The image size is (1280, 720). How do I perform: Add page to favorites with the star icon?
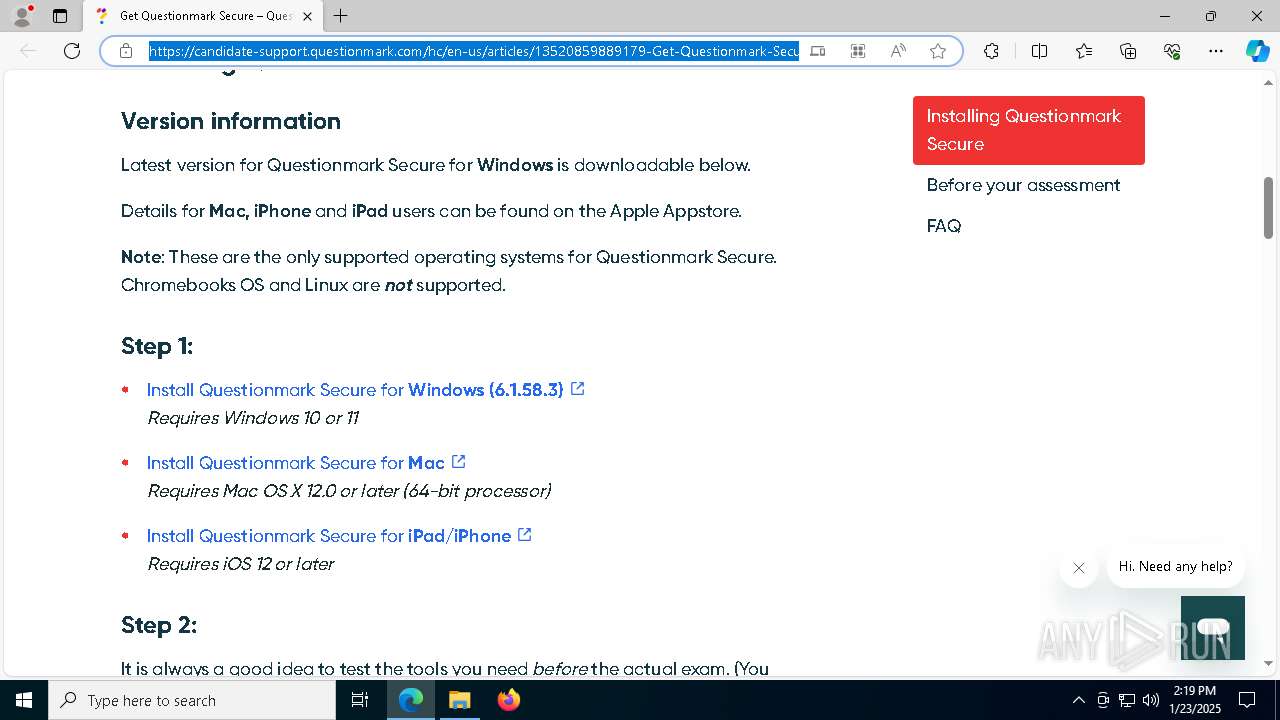point(938,51)
